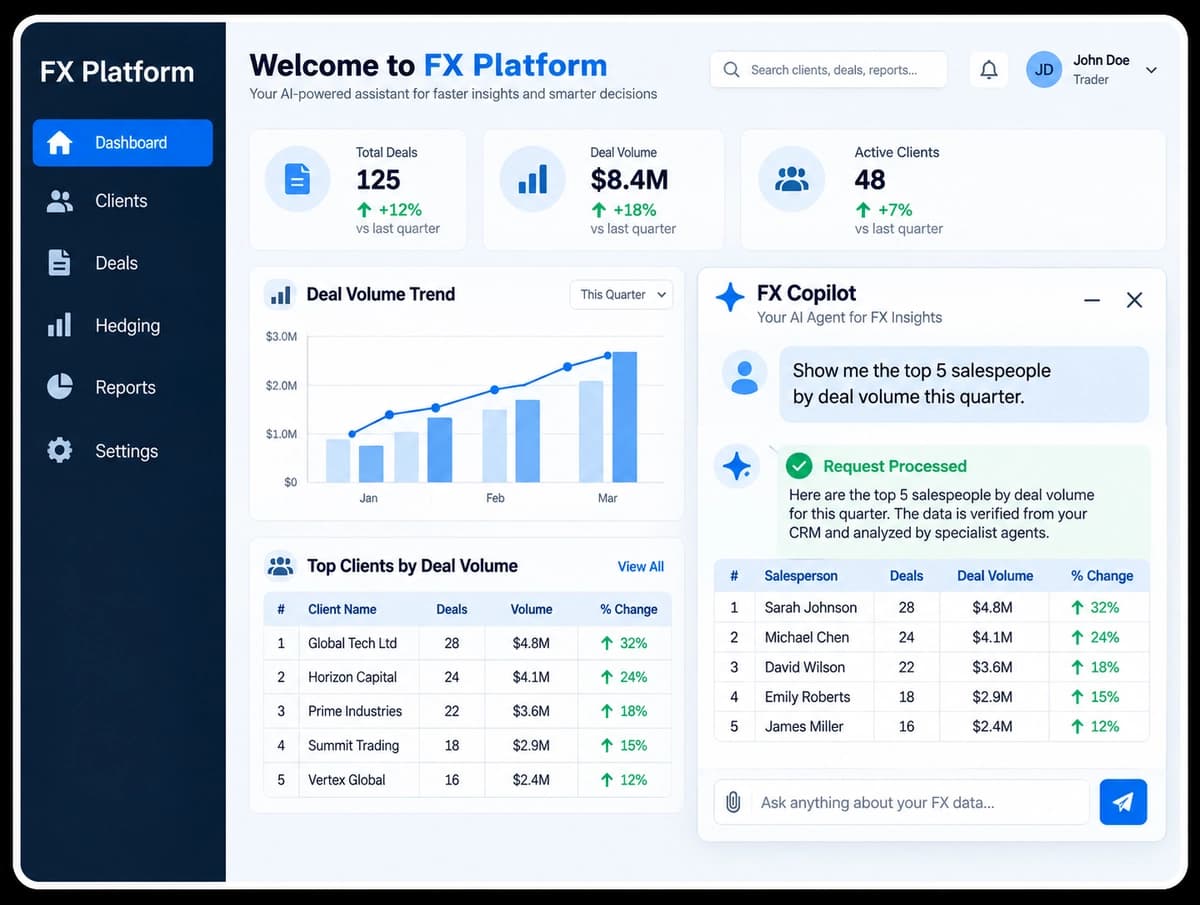
Task: Click the Hedging bar chart icon in sidebar
Action: tap(60, 325)
